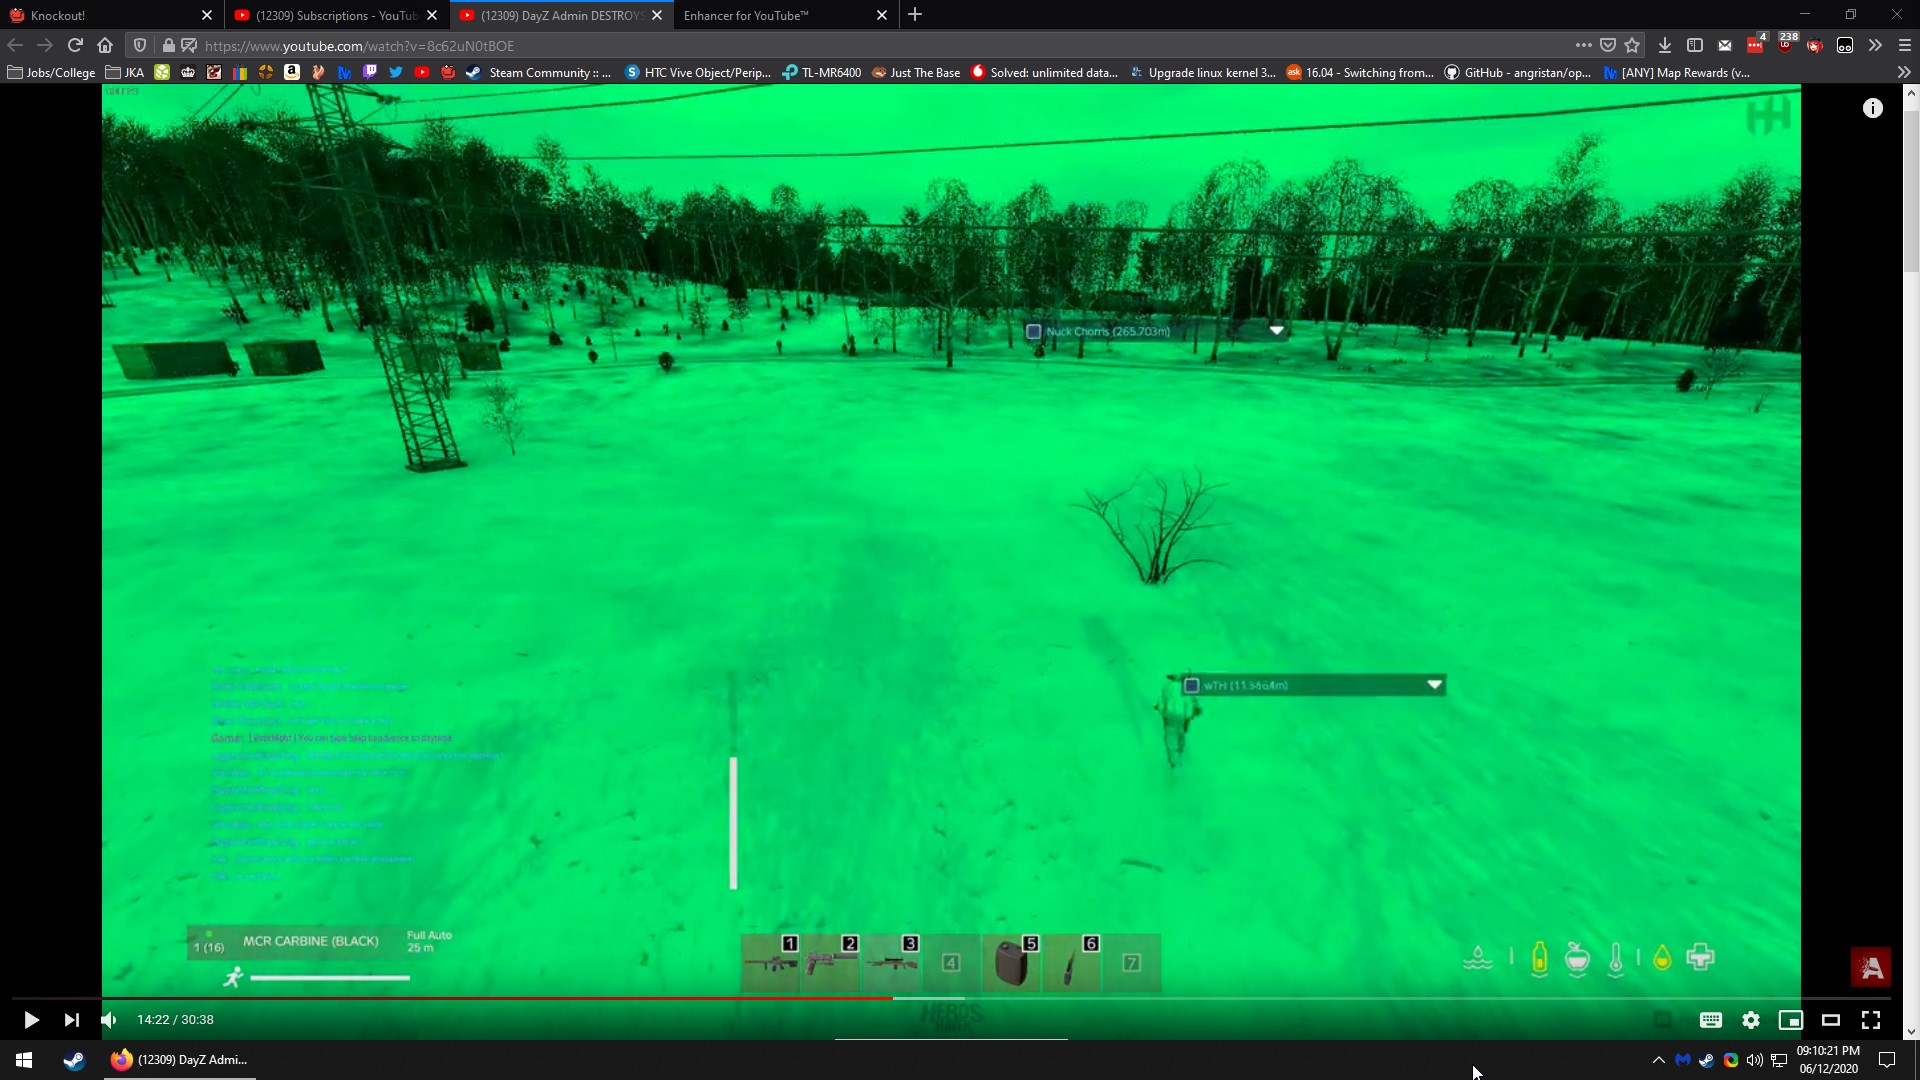Open YouTube player settings gear

click(x=1750, y=1020)
